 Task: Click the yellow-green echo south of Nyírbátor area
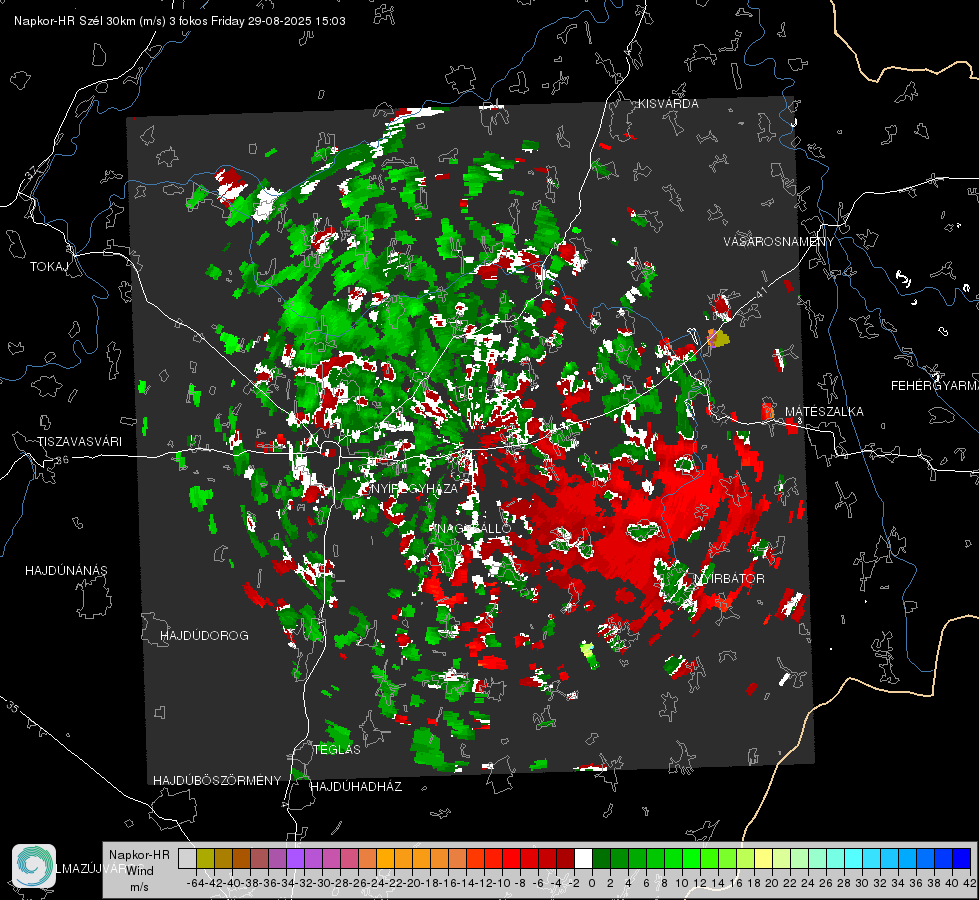(588, 654)
